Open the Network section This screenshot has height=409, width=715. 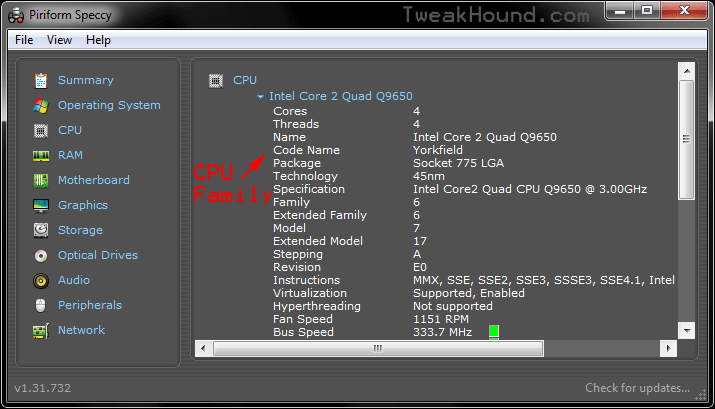pos(81,330)
